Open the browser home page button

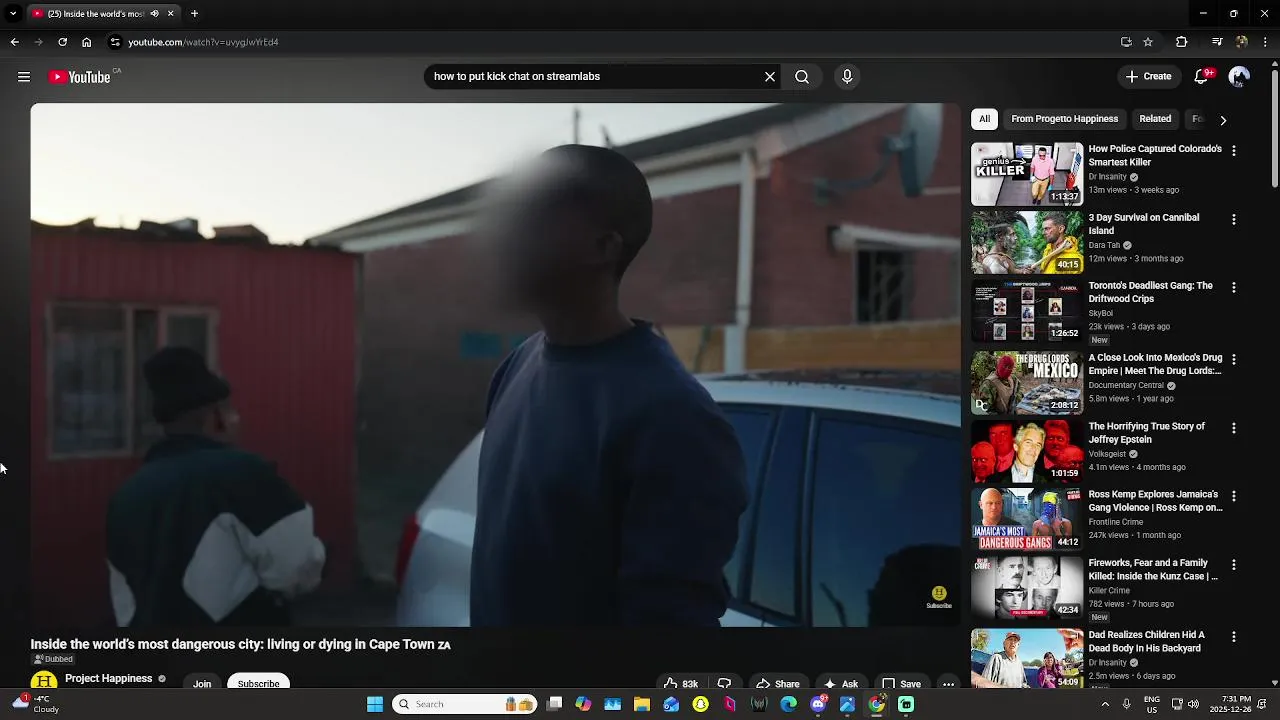[86, 42]
